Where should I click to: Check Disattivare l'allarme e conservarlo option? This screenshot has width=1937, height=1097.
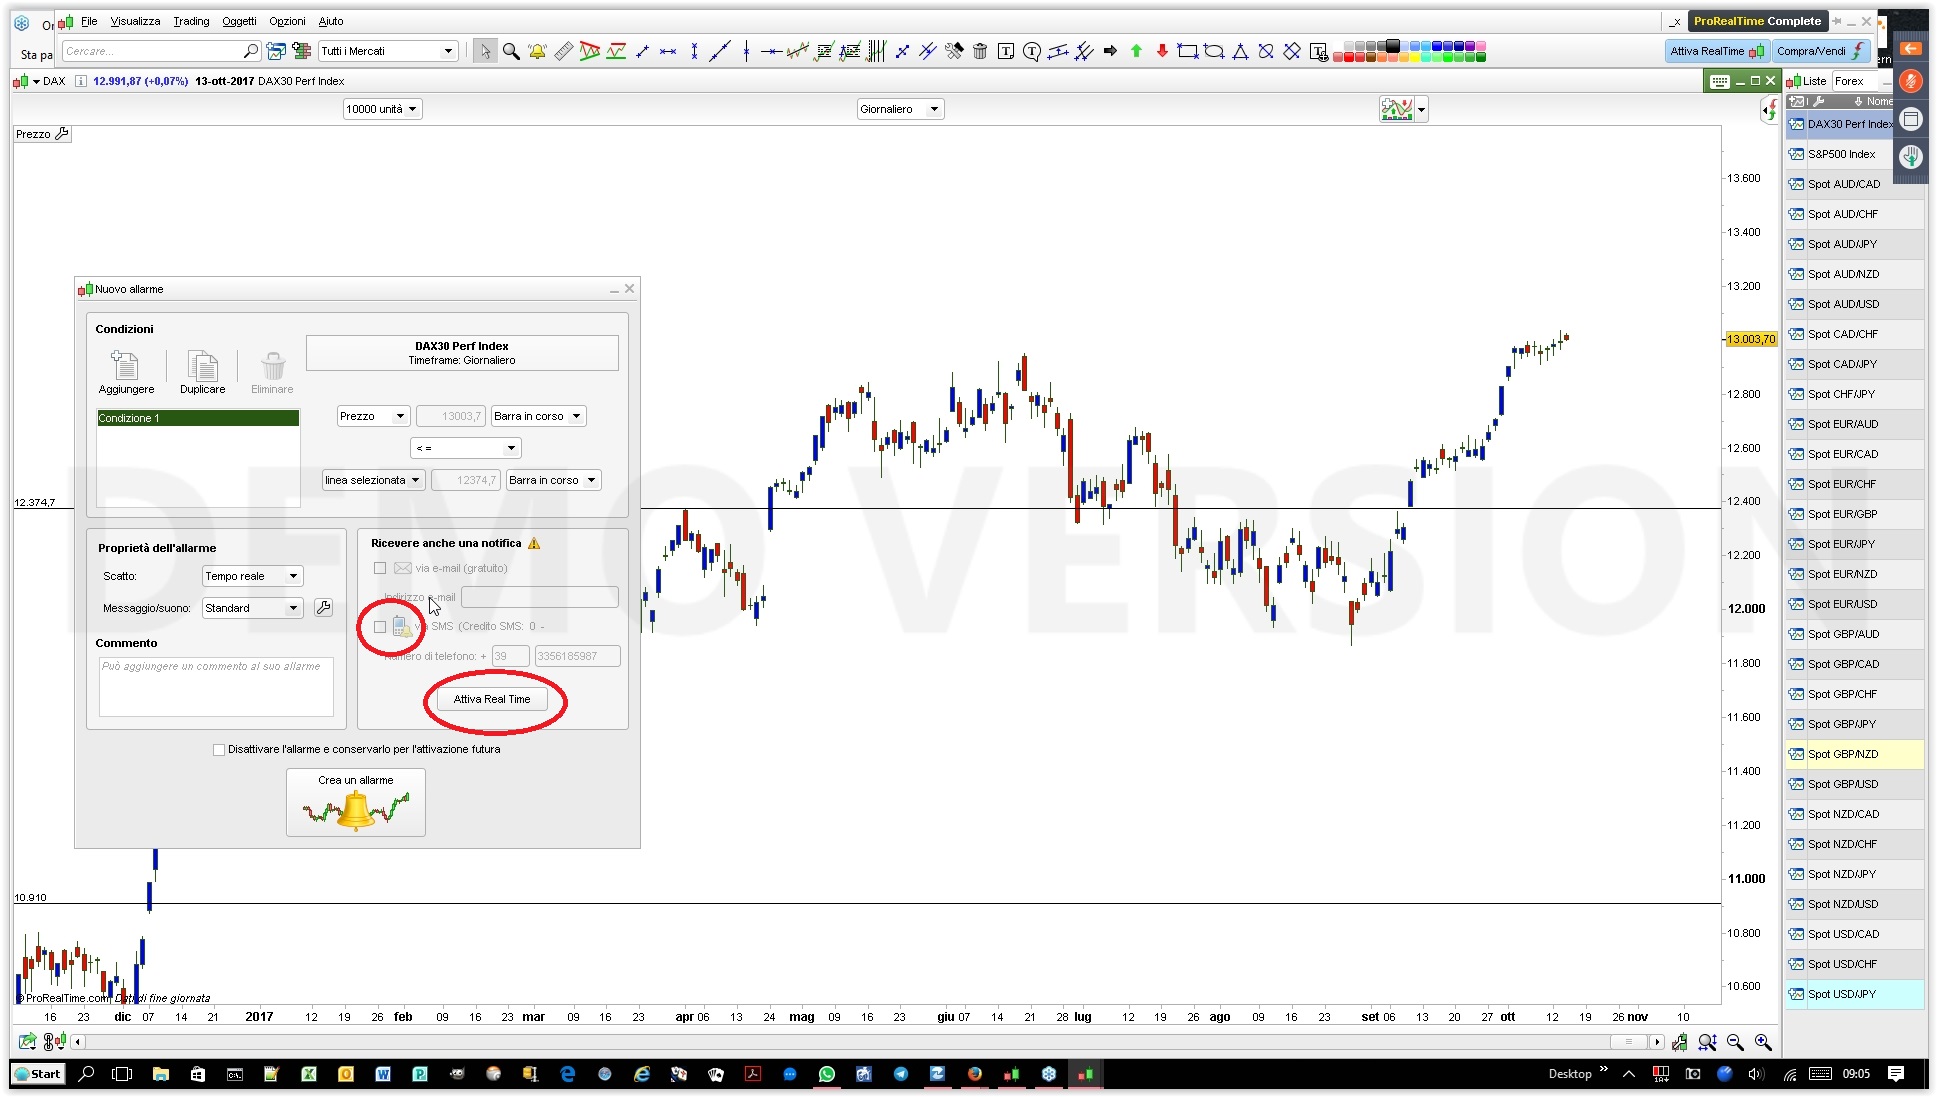coord(219,749)
